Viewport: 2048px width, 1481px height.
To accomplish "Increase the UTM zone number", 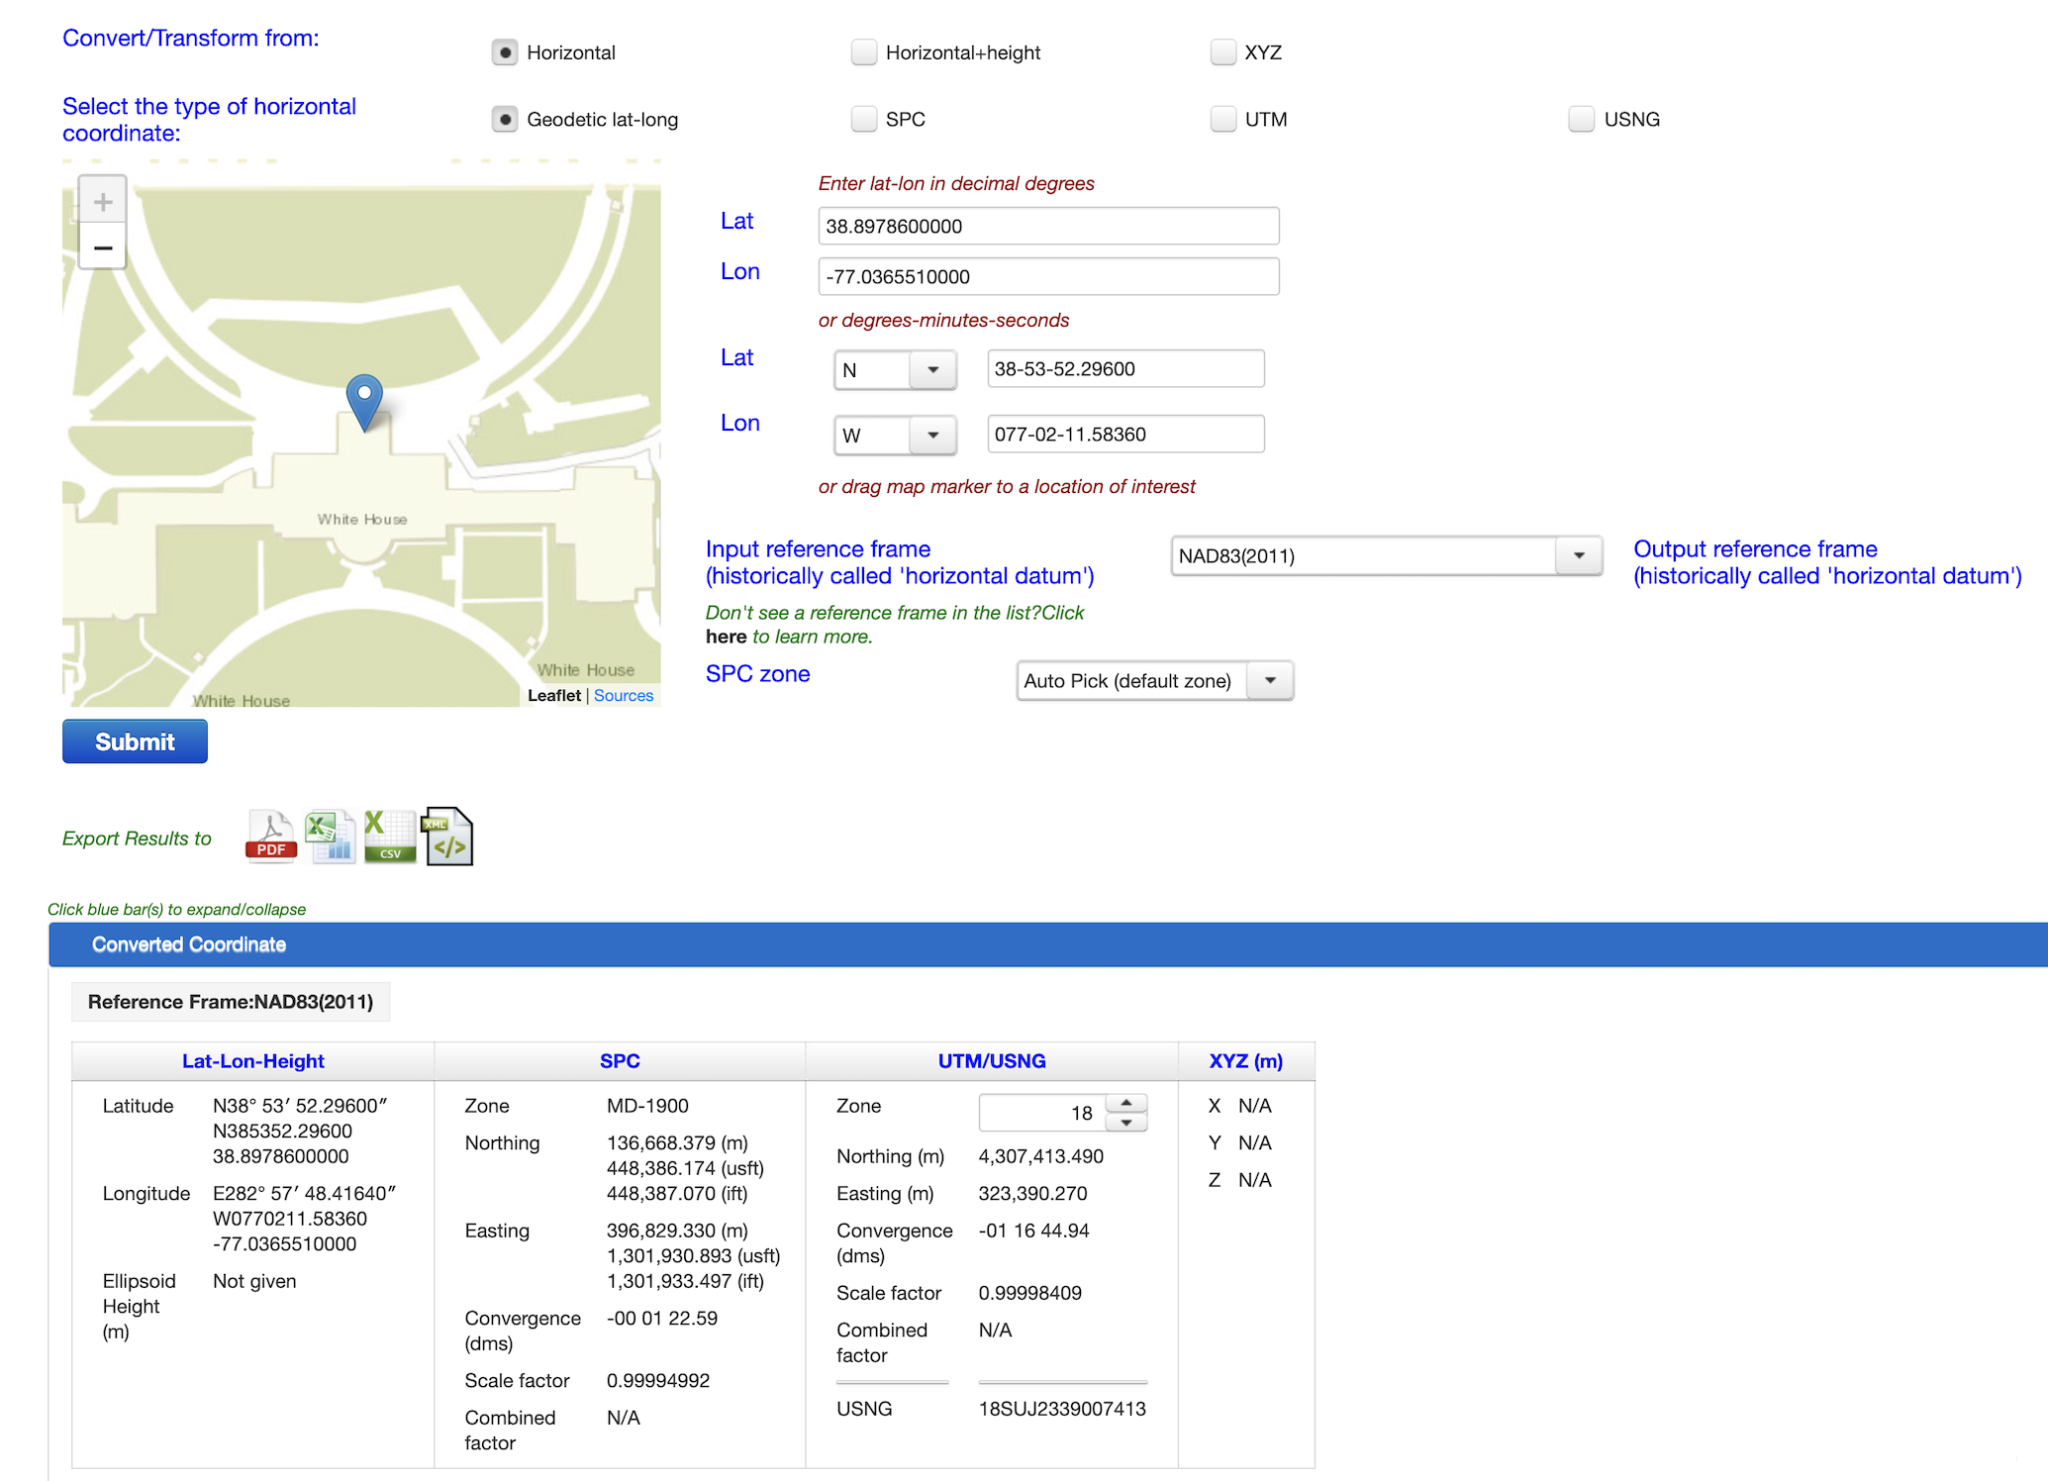I will point(1127,1102).
